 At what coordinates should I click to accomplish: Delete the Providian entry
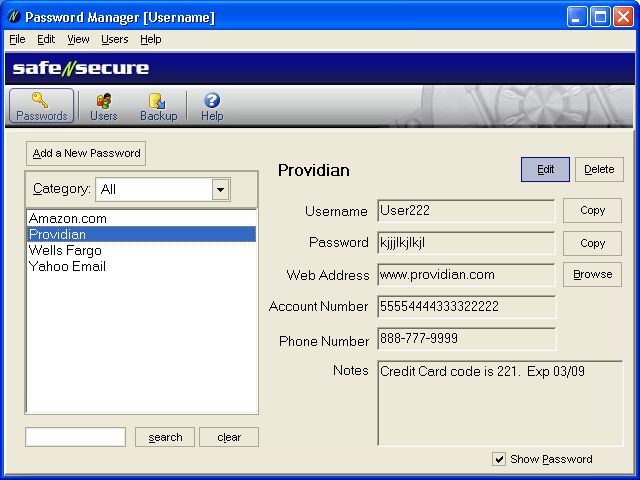(x=599, y=169)
